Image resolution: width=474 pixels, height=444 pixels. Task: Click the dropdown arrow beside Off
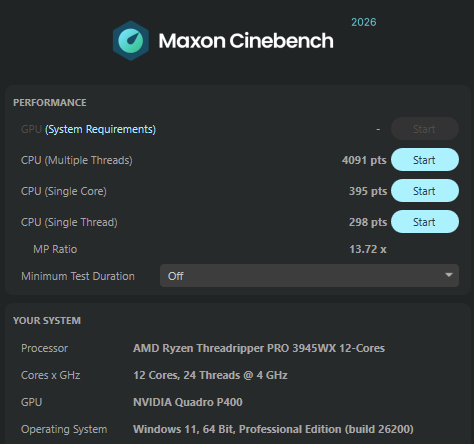(449, 275)
